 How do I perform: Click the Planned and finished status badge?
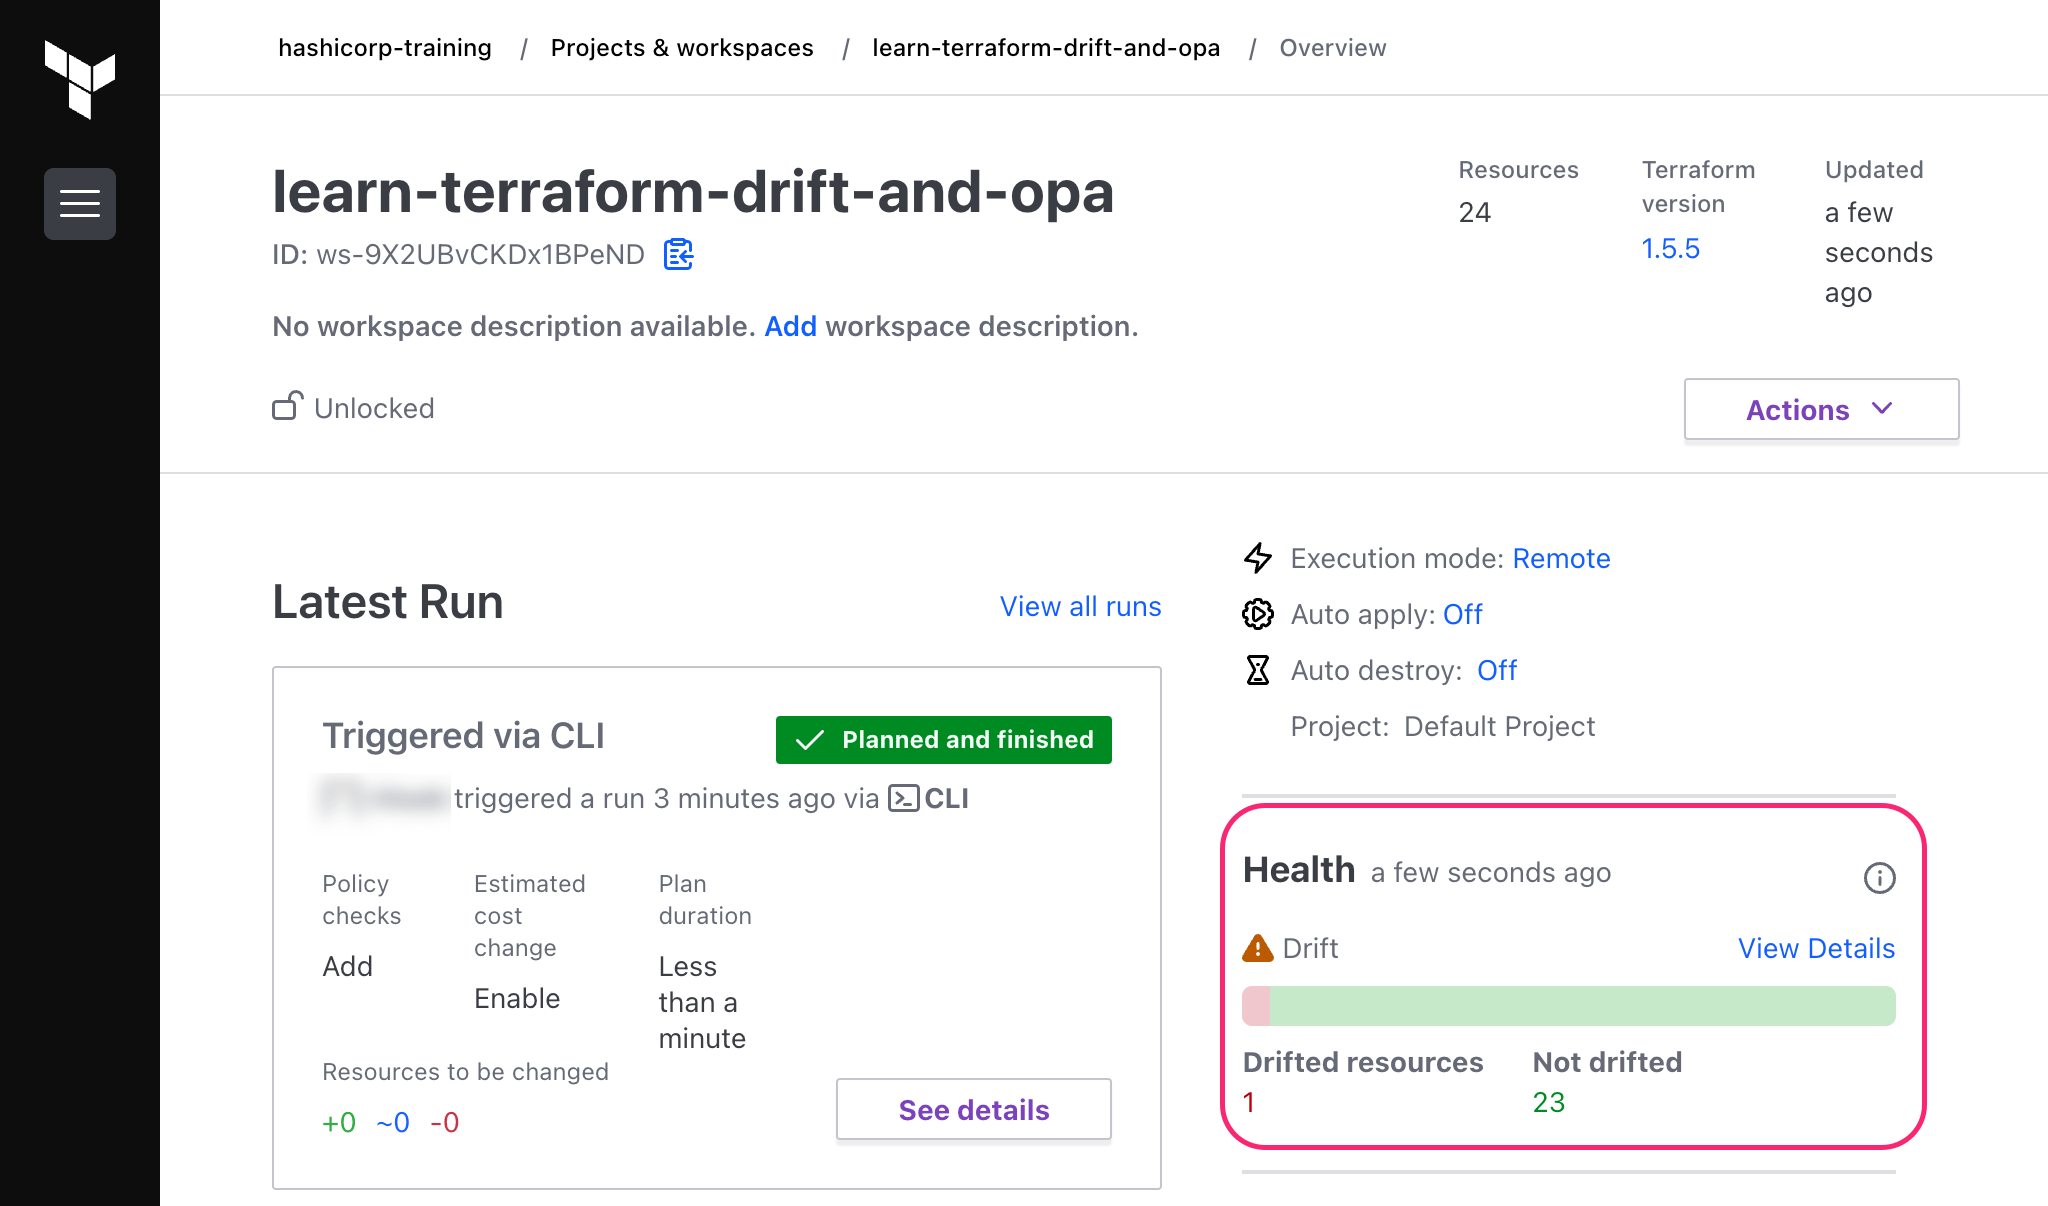944,740
